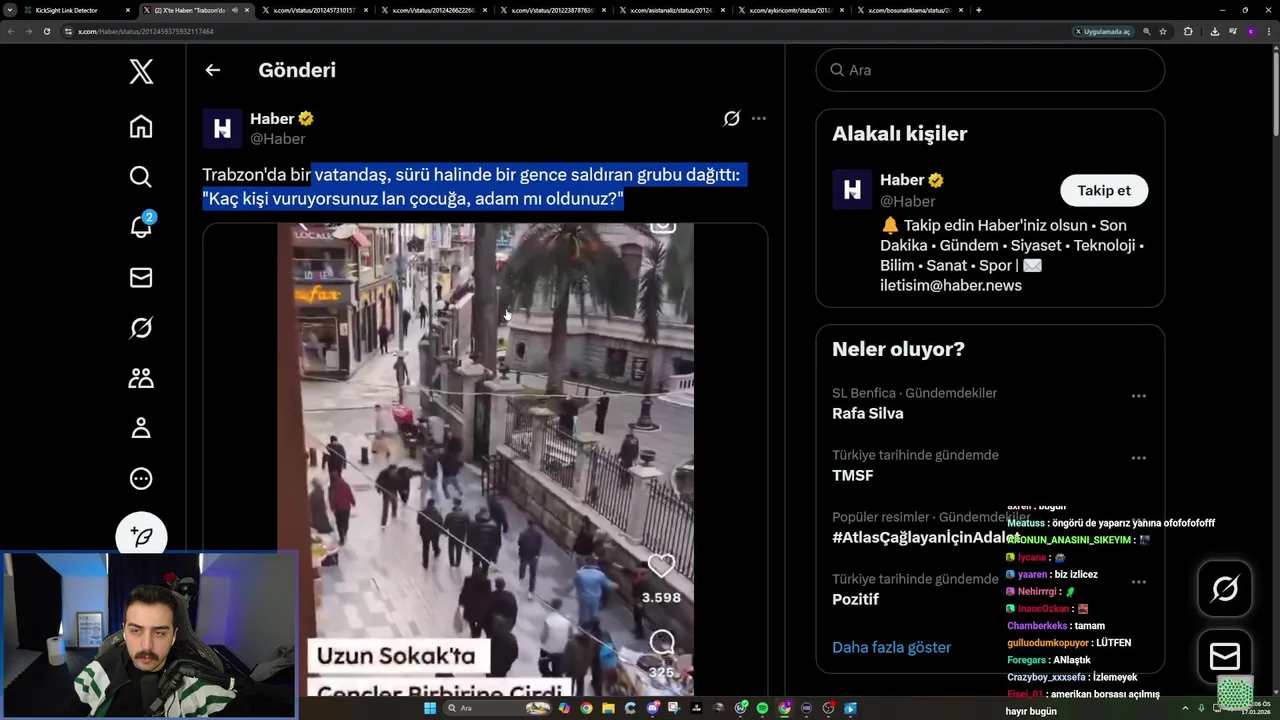Screen dimensions: 1280x720
Task: Expand hidden system tray icons chevron
Action: click(1186, 708)
